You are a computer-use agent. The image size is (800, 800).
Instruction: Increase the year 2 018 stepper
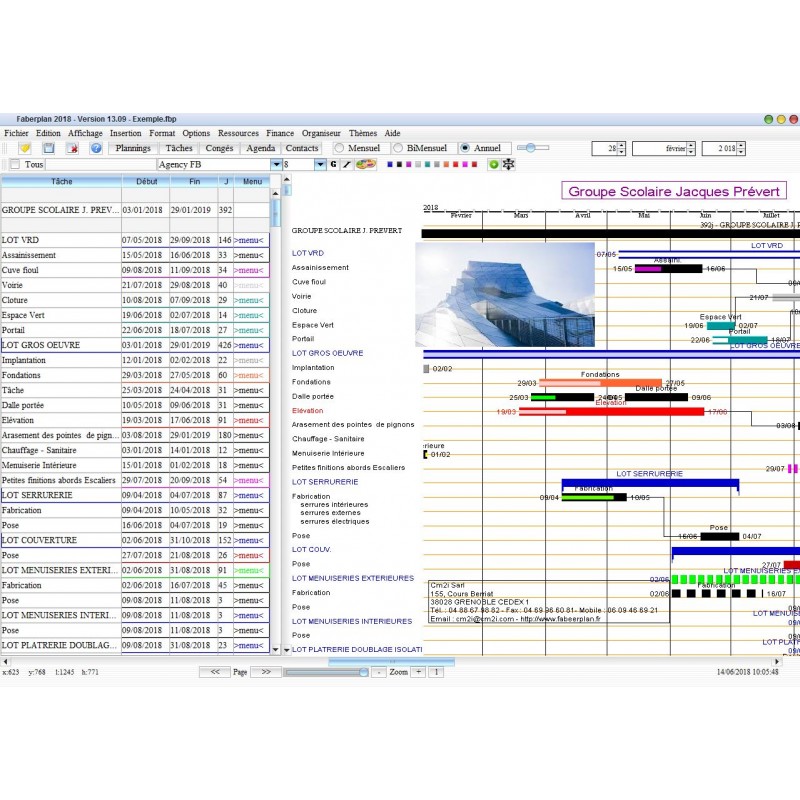741,145
